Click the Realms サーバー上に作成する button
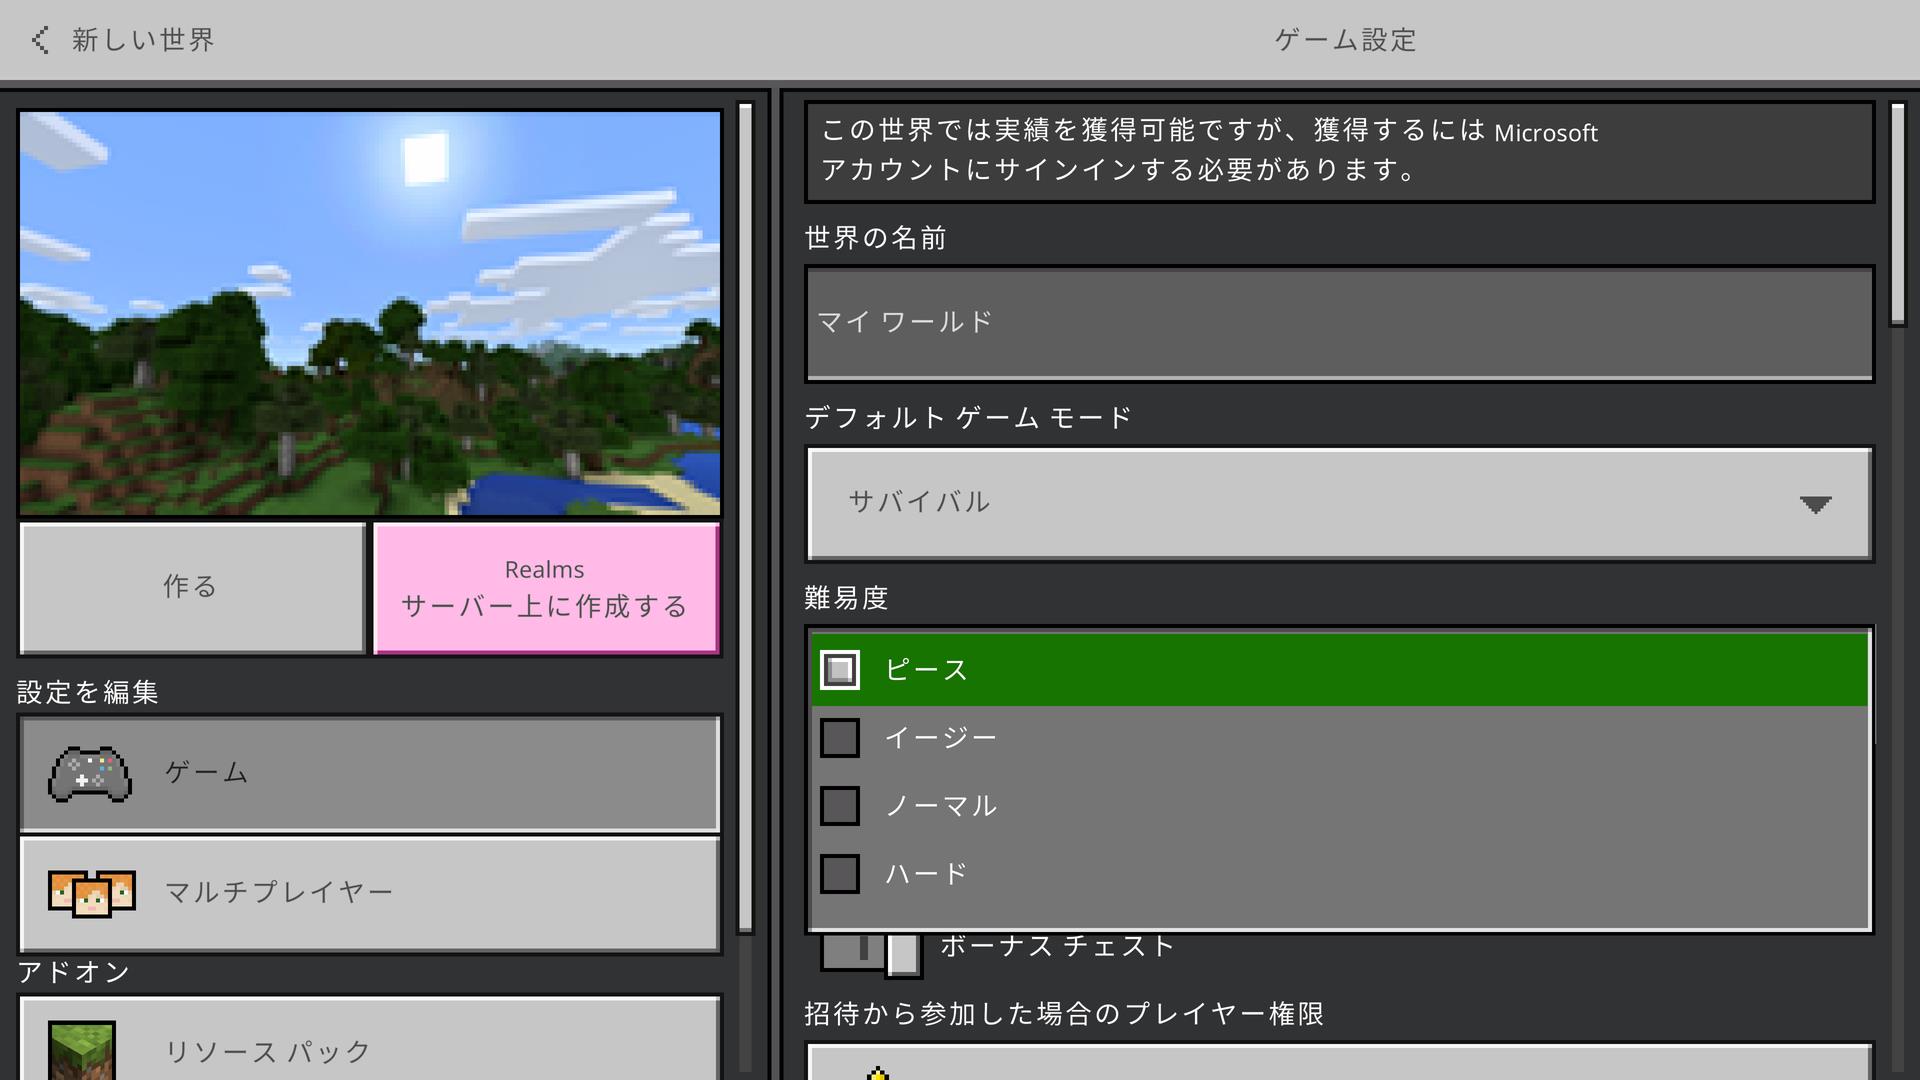The width and height of the screenshot is (1920, 1080). click(545, 589)
